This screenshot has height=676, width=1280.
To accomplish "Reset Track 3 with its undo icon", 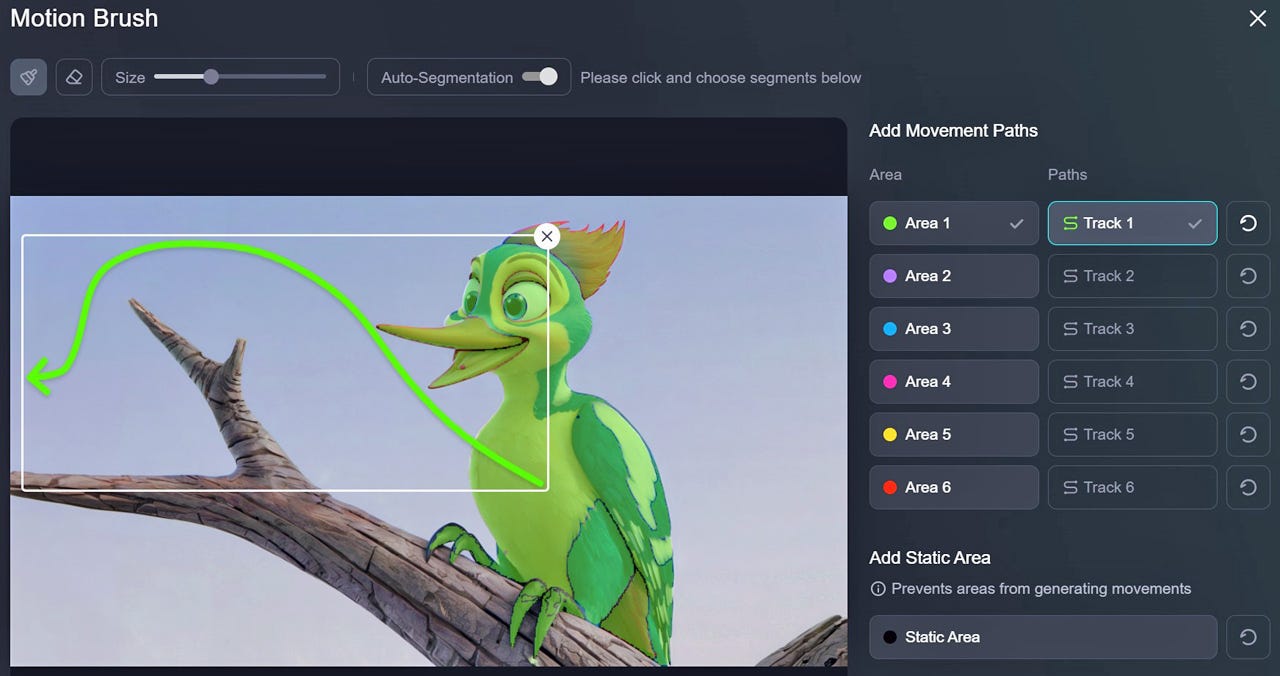I will 1248,329.
